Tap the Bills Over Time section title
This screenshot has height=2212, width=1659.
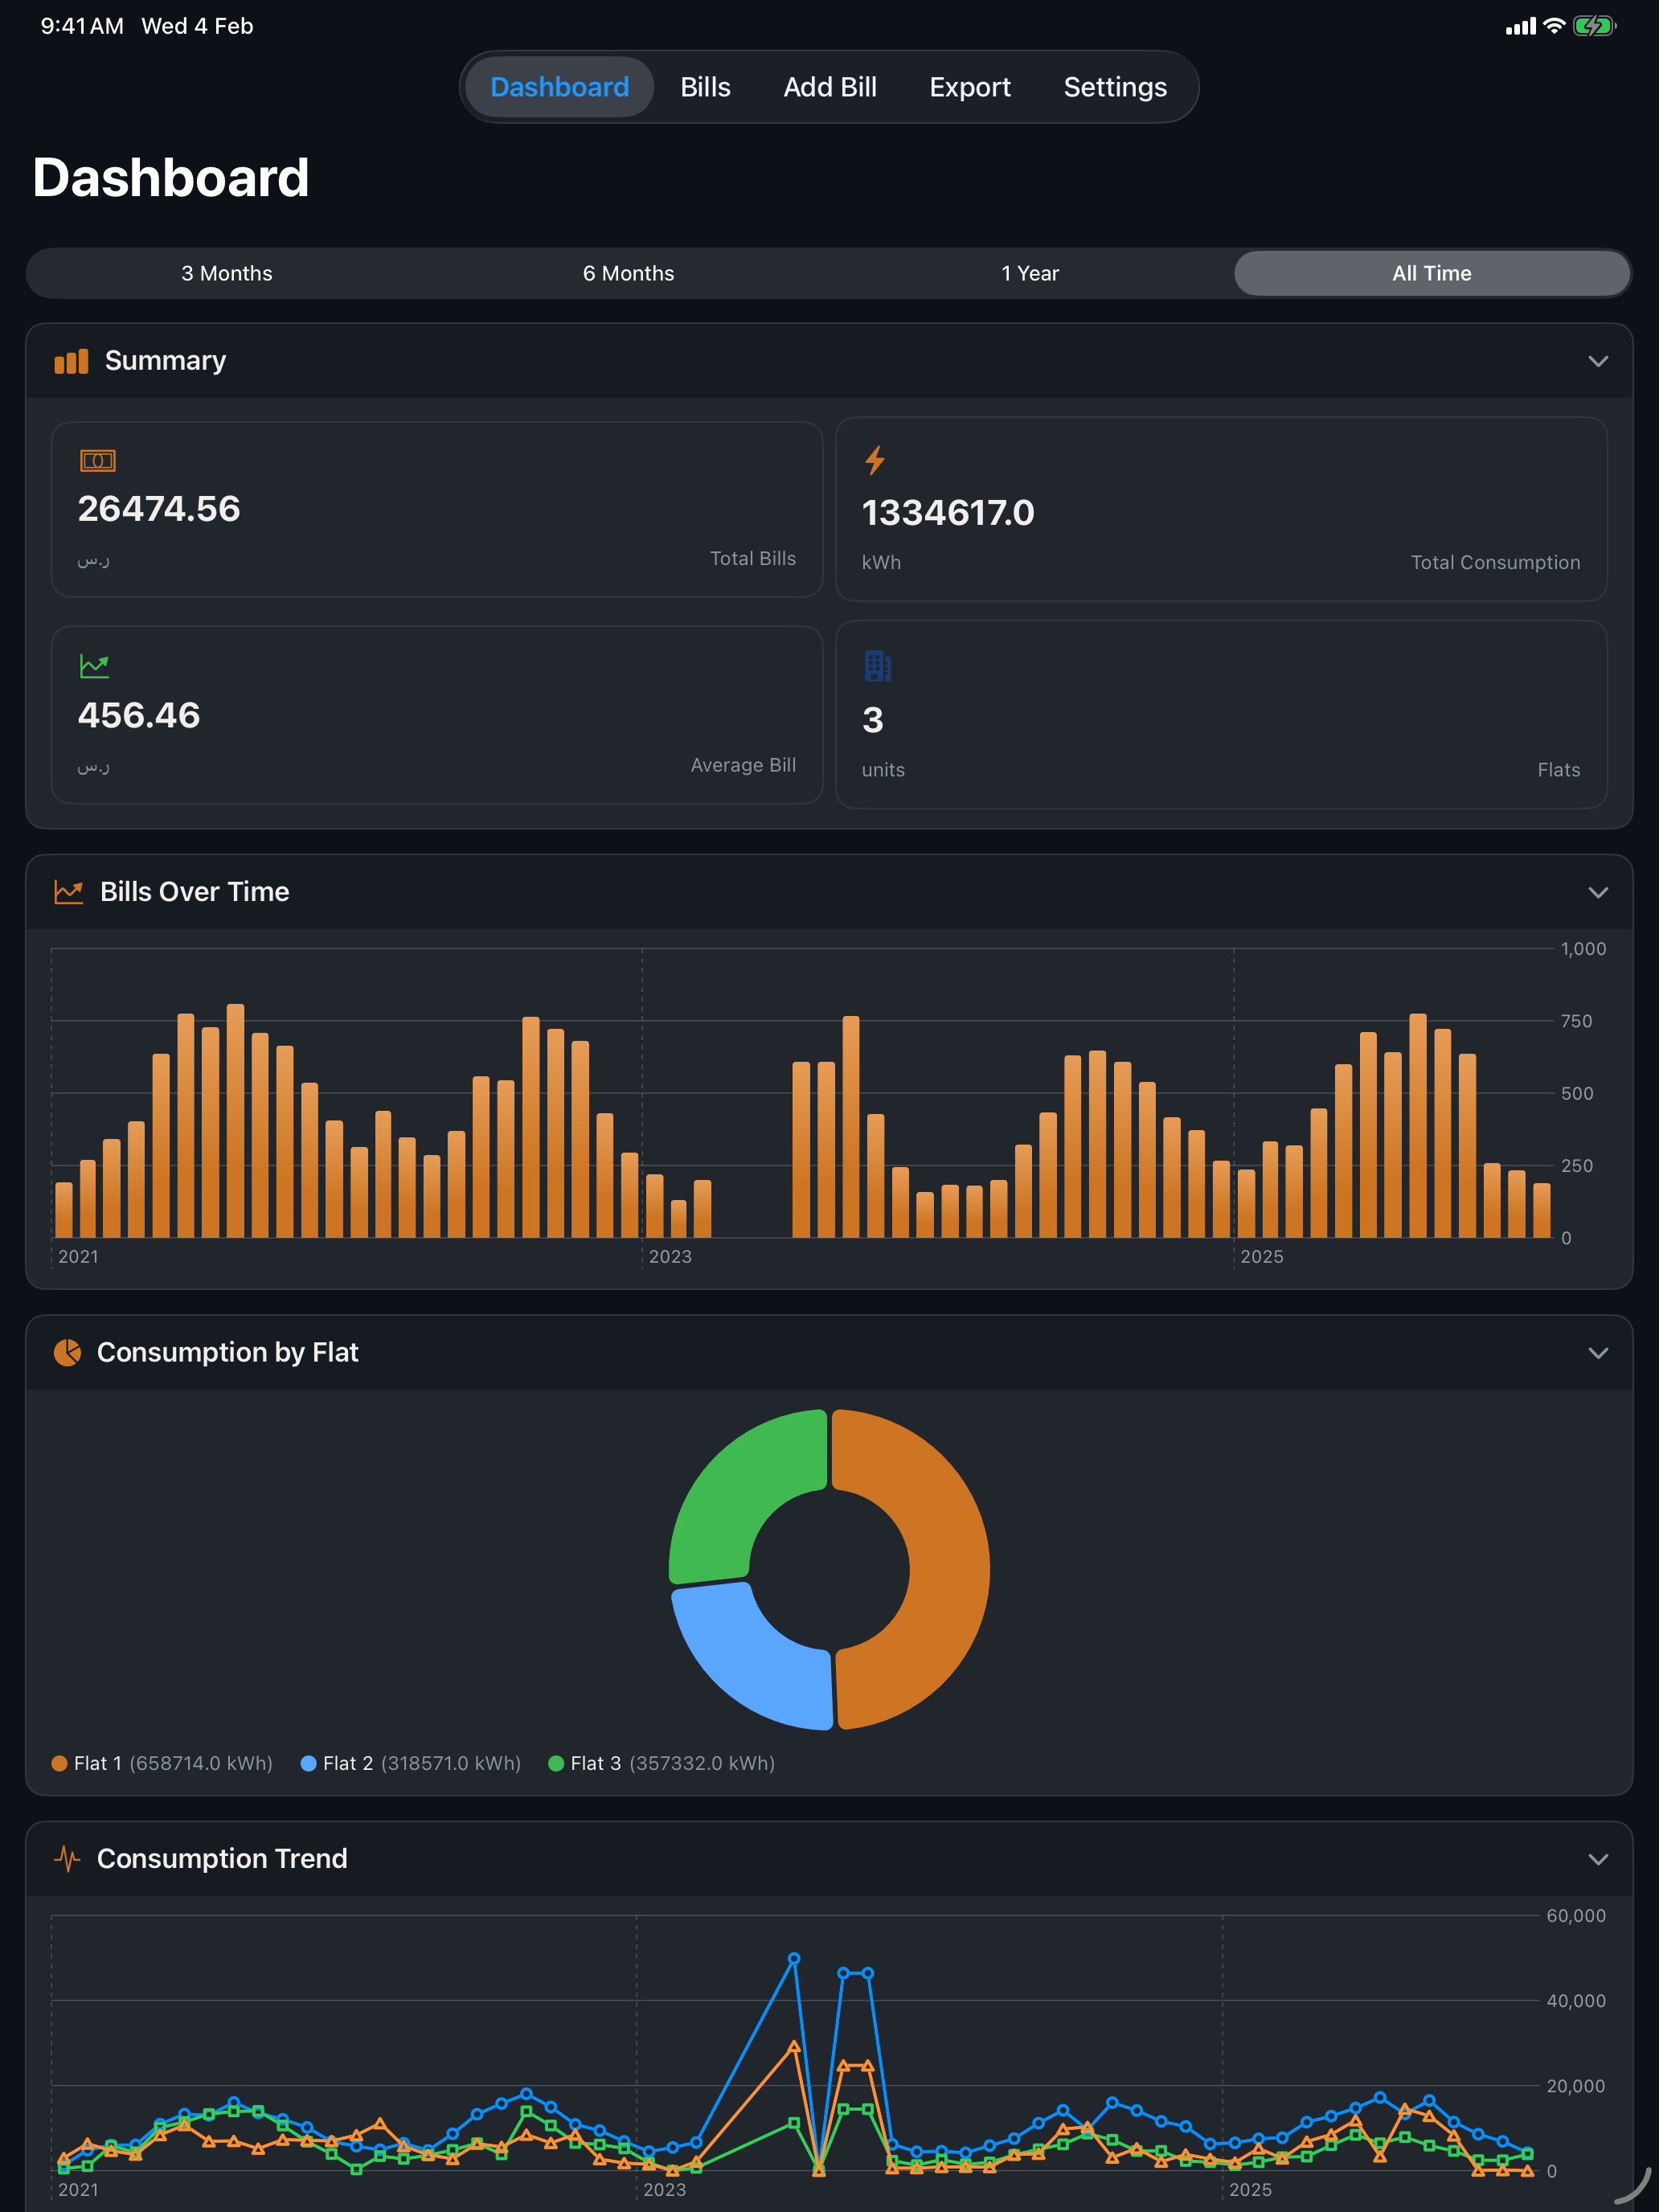(x=194, y=892)
